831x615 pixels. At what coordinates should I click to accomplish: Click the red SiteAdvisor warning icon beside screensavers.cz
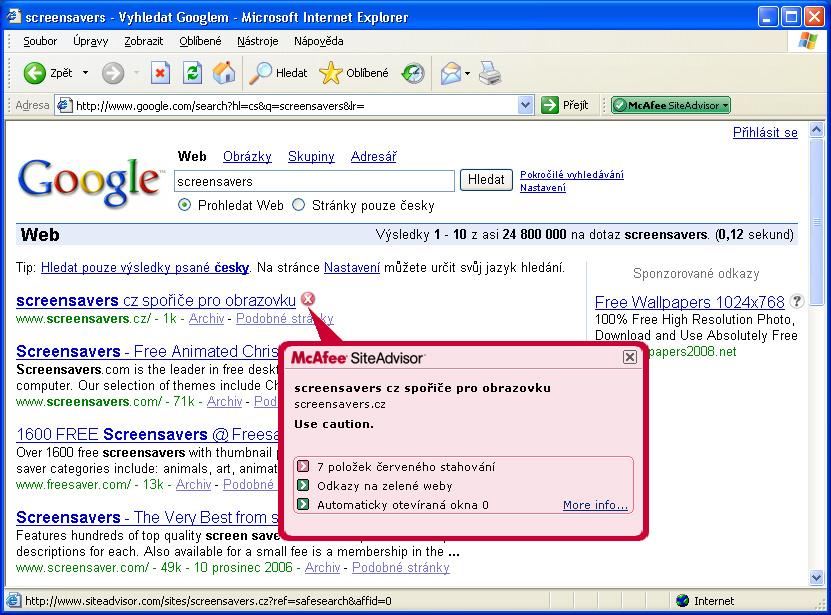[307, 299]
